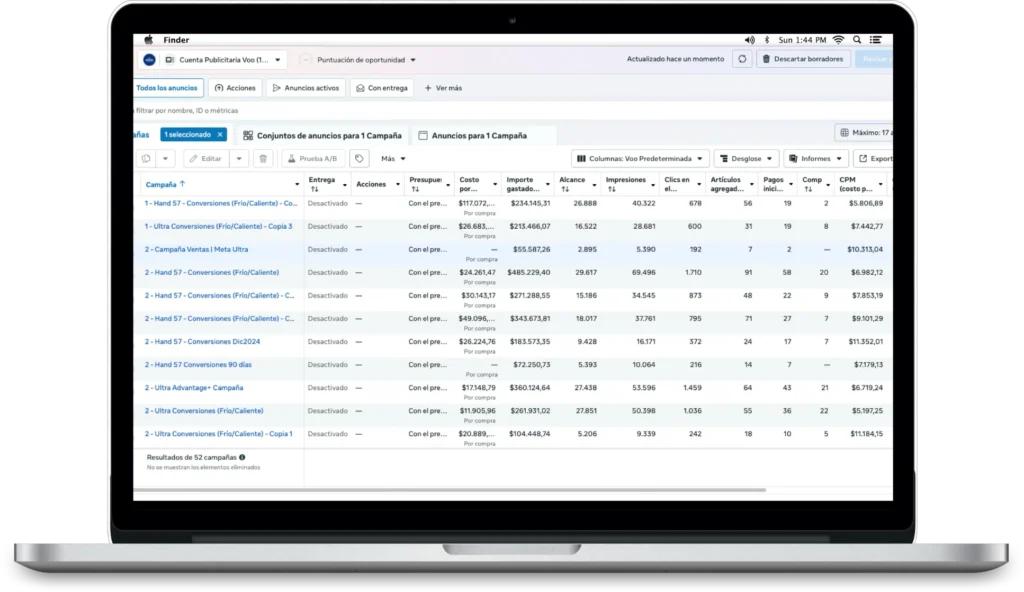Open the Puntuación de oportunidad dropdown
The height and width of the screenshot is (592, 1024).
pos(359,60)
